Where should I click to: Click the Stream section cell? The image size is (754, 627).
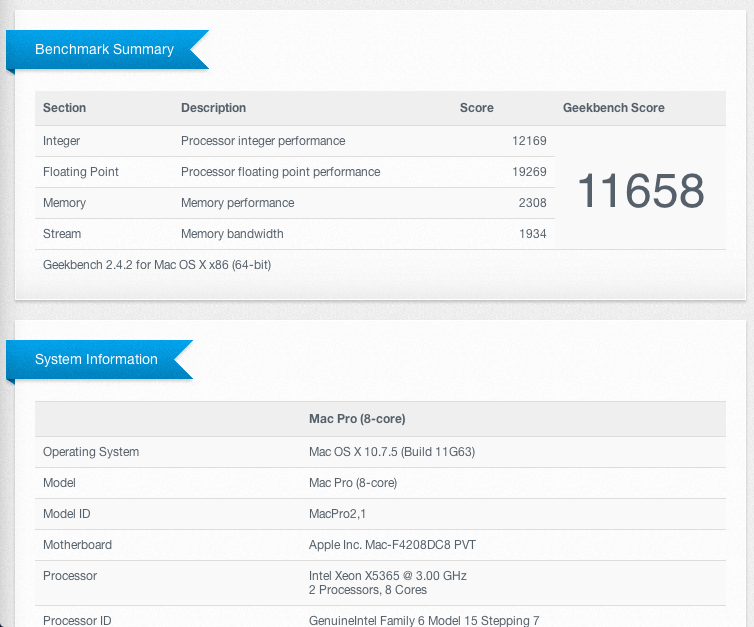62,234
